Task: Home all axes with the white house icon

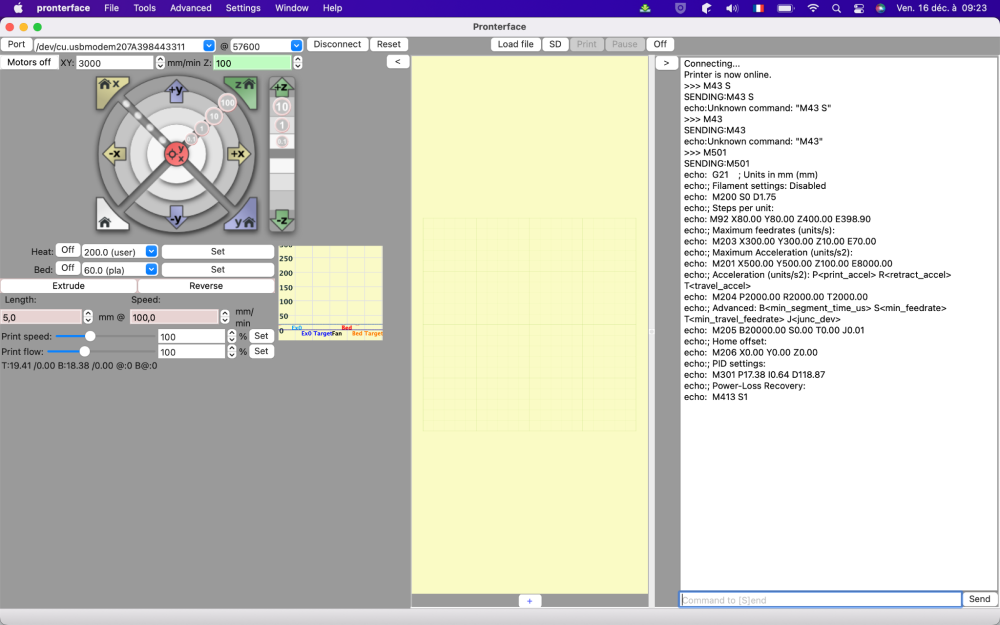Action: click(106, 218)
